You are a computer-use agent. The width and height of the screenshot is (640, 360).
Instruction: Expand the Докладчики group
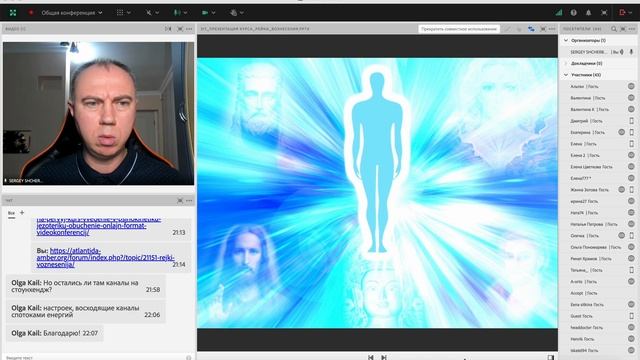point(566,63)
